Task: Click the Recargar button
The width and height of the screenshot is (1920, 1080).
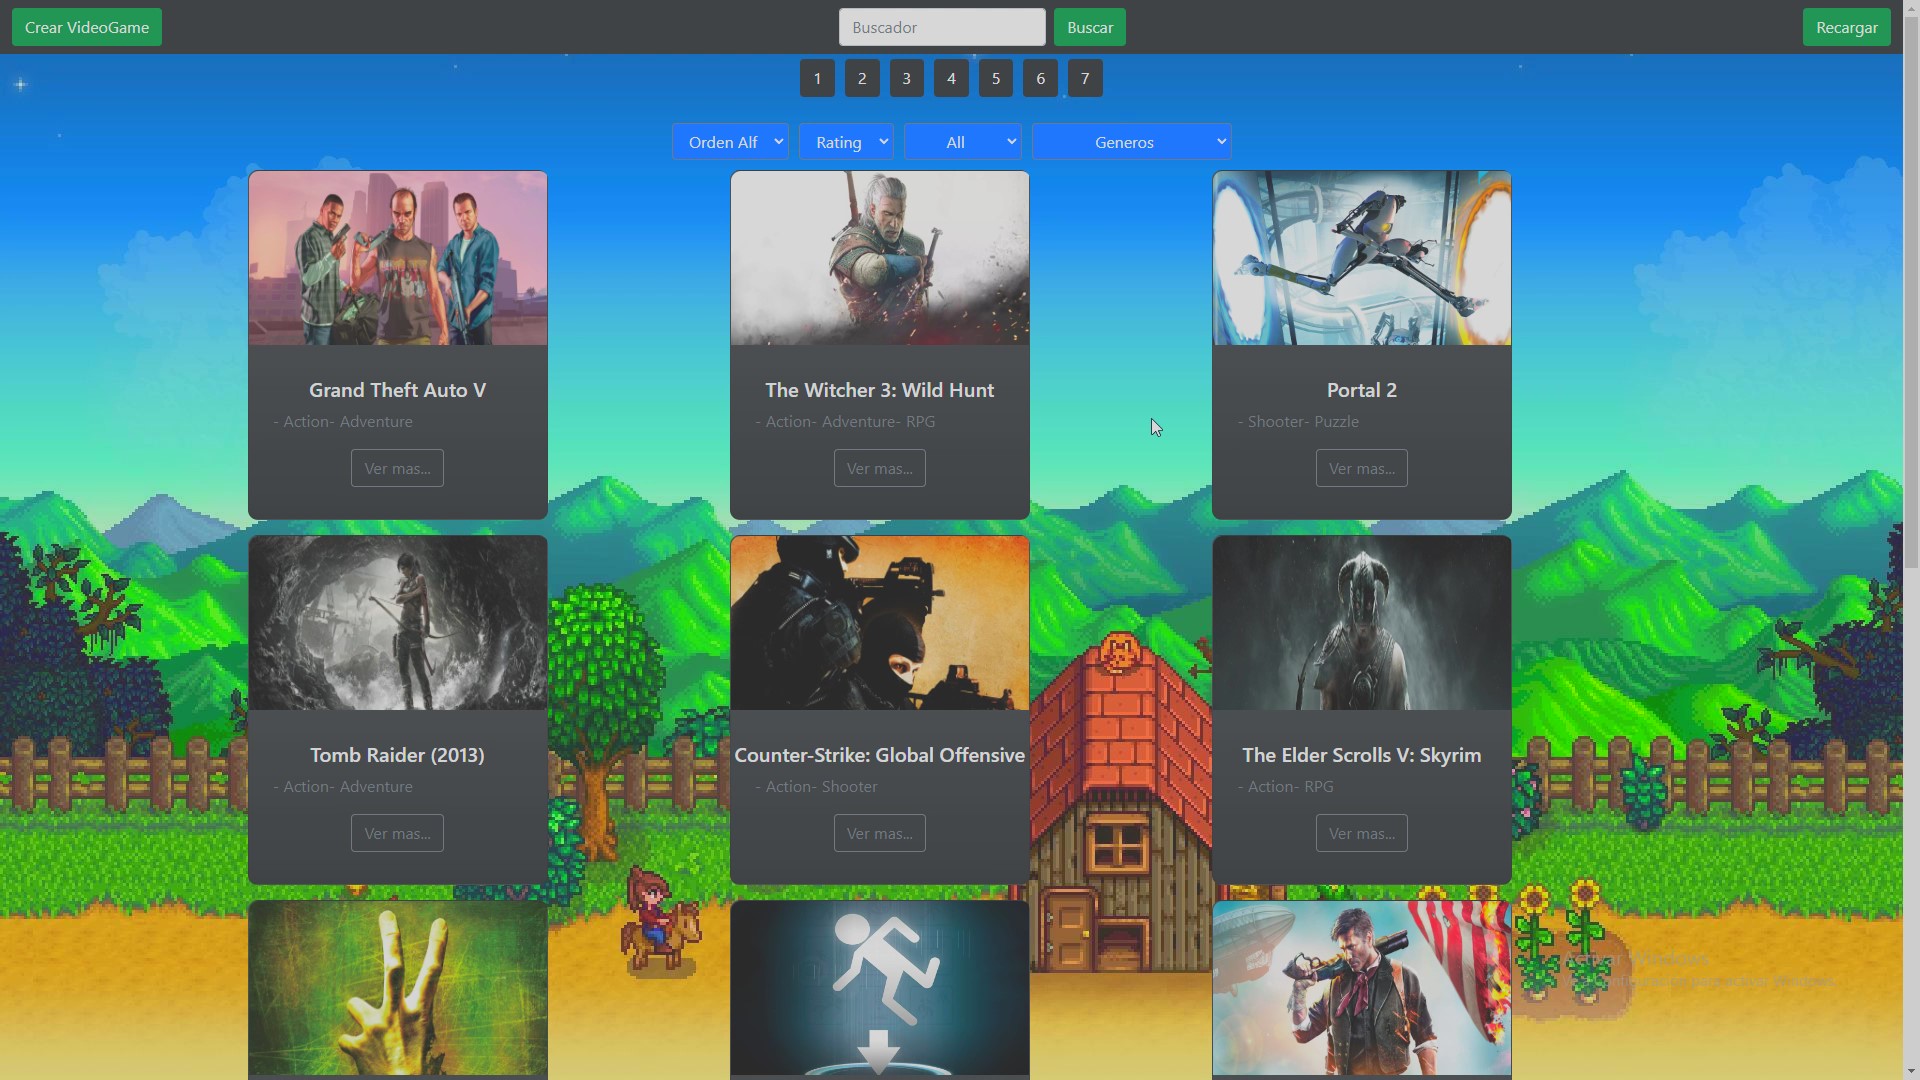Action: tap(1846, 27)
